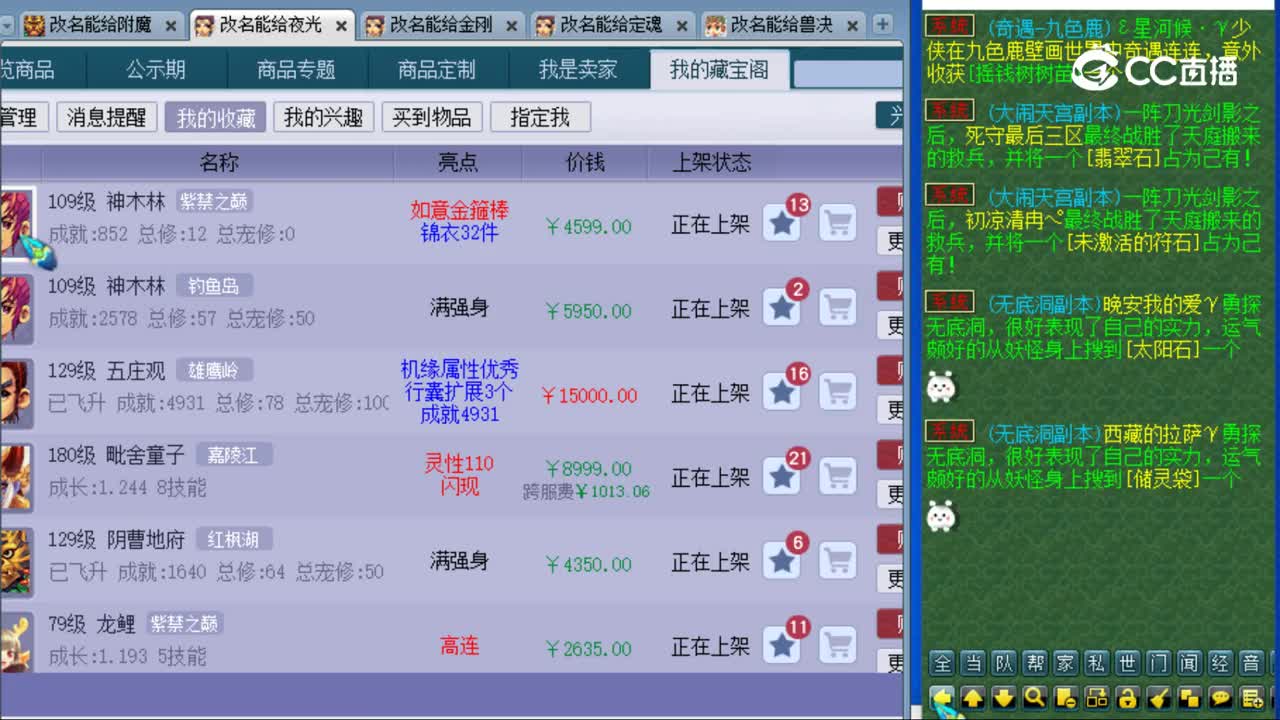Select the 帮 chat channel button
Screen dimensions: 1280x720
click(x=1035, y=663)
